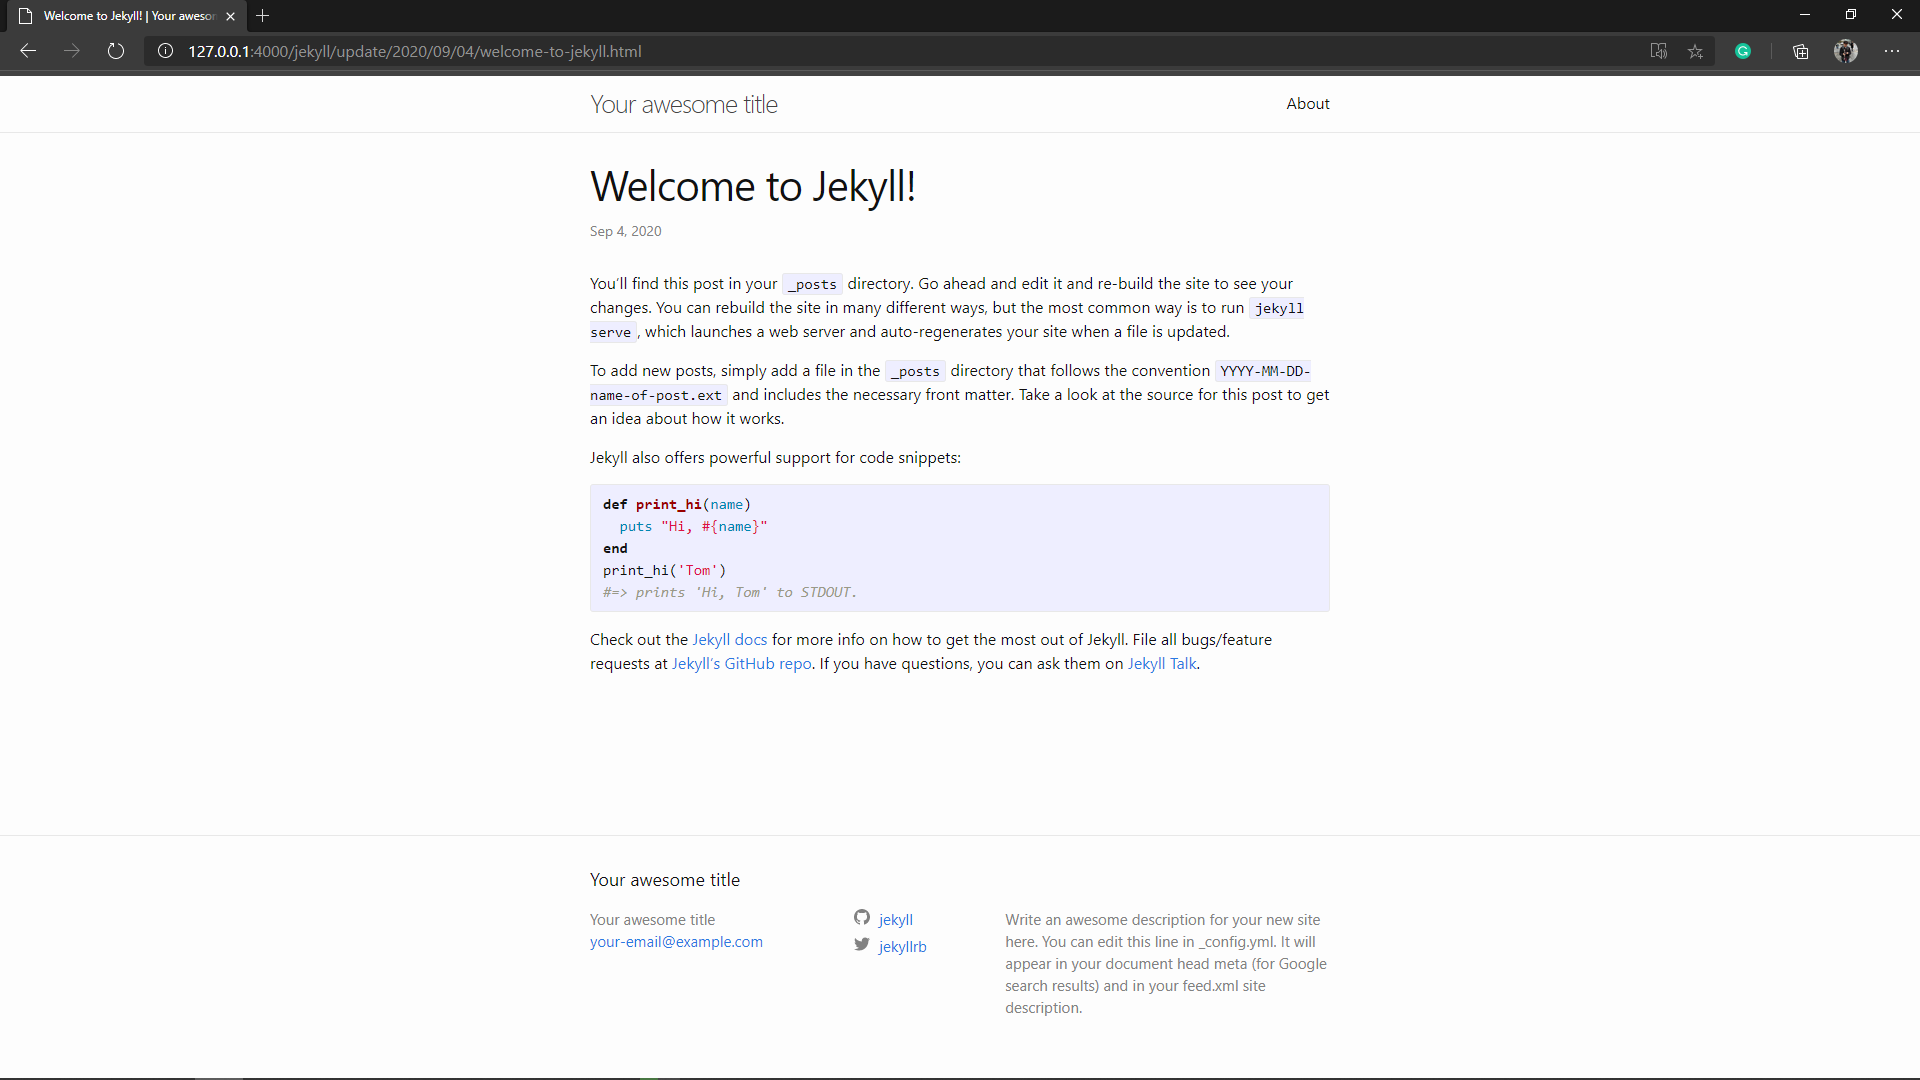This screenshot has height=1080, width=1920.
Task: Open the About page link
Action: pyautogui.click(x=1308, y=104)
